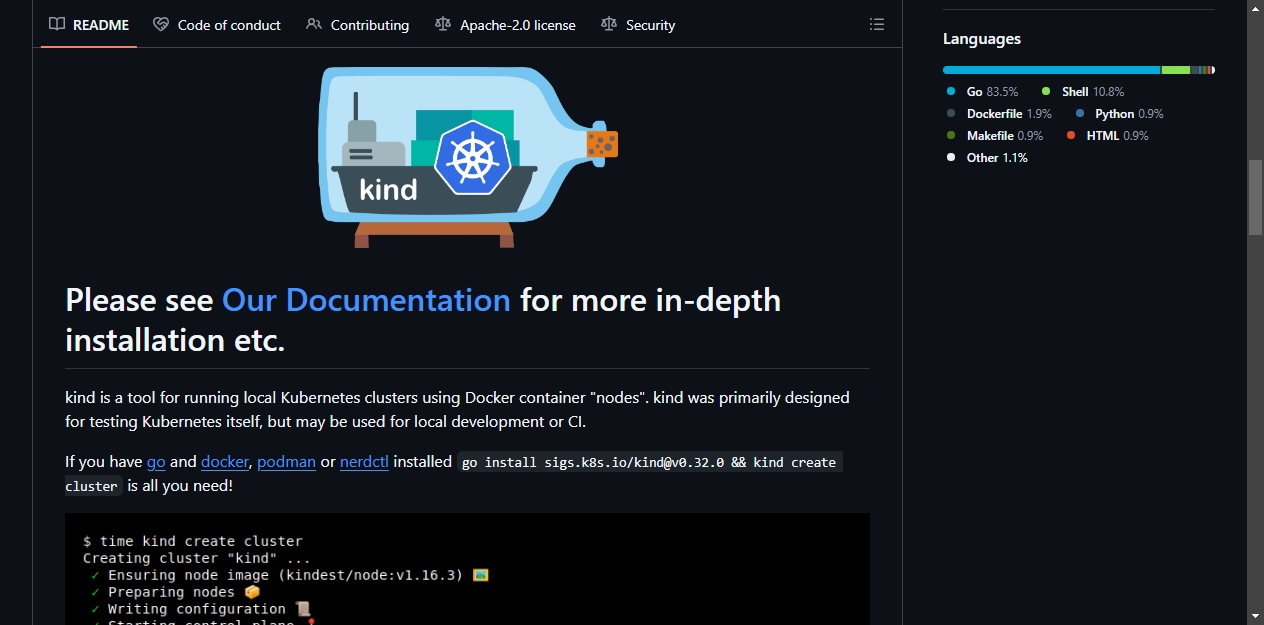Open the podman link
Image resolution: width=1264 pixels, height=625 pixels.
coord(286,462)
